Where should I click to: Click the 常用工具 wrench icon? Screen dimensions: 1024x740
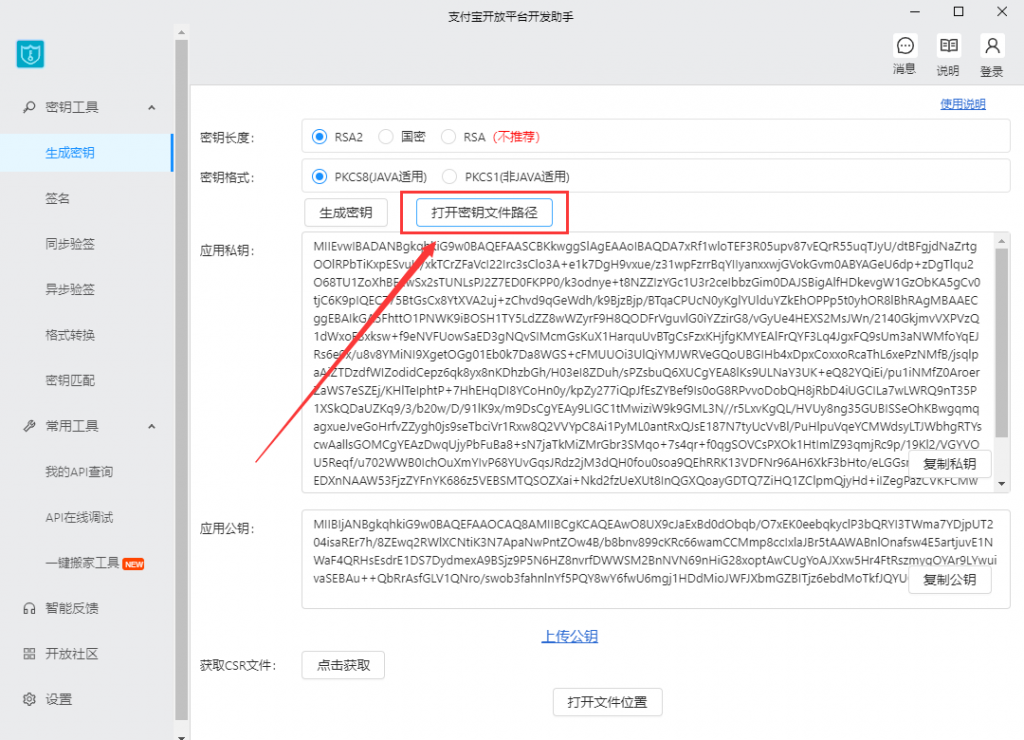click(29, 426)
